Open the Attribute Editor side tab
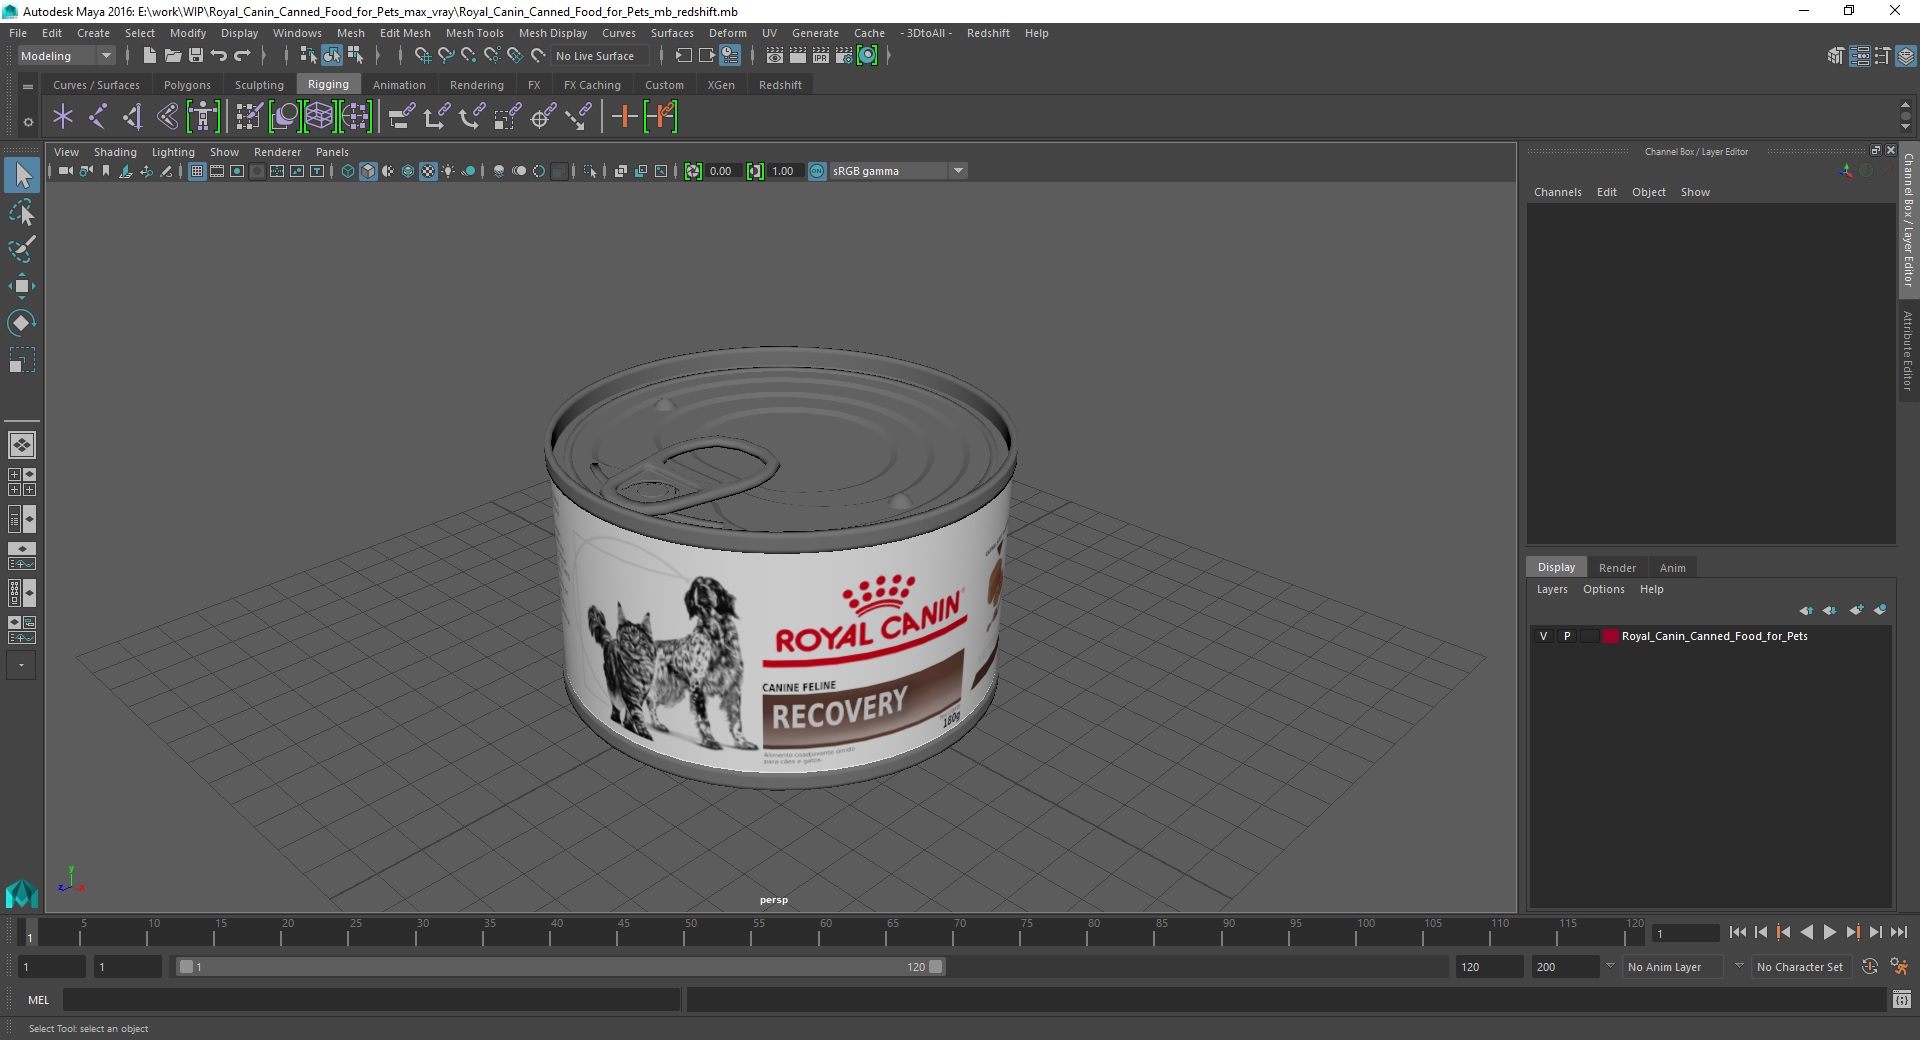 coord(1908,350)
